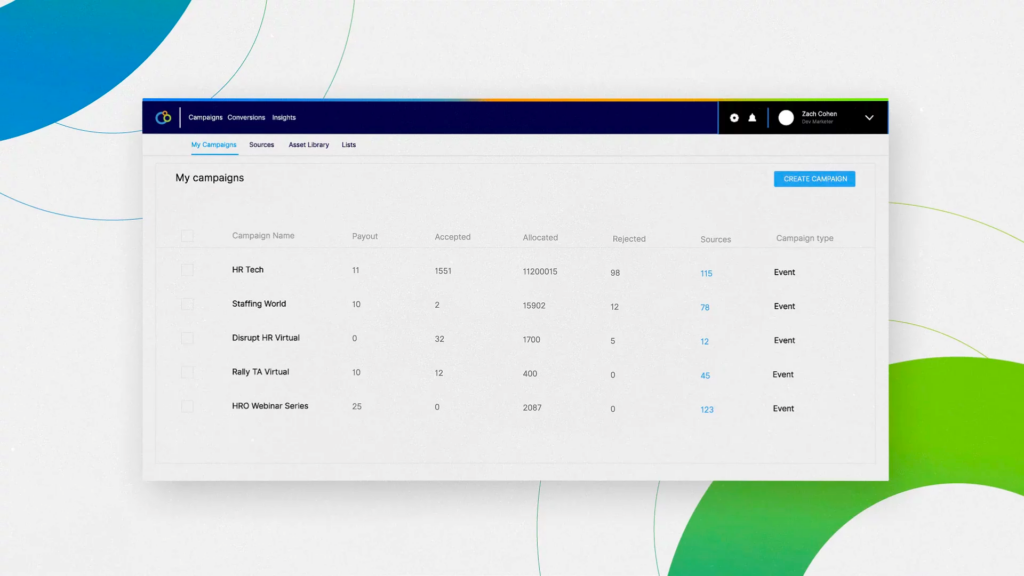Select the Campaigns menu item
1024x576 pixels.
[205, 117]
